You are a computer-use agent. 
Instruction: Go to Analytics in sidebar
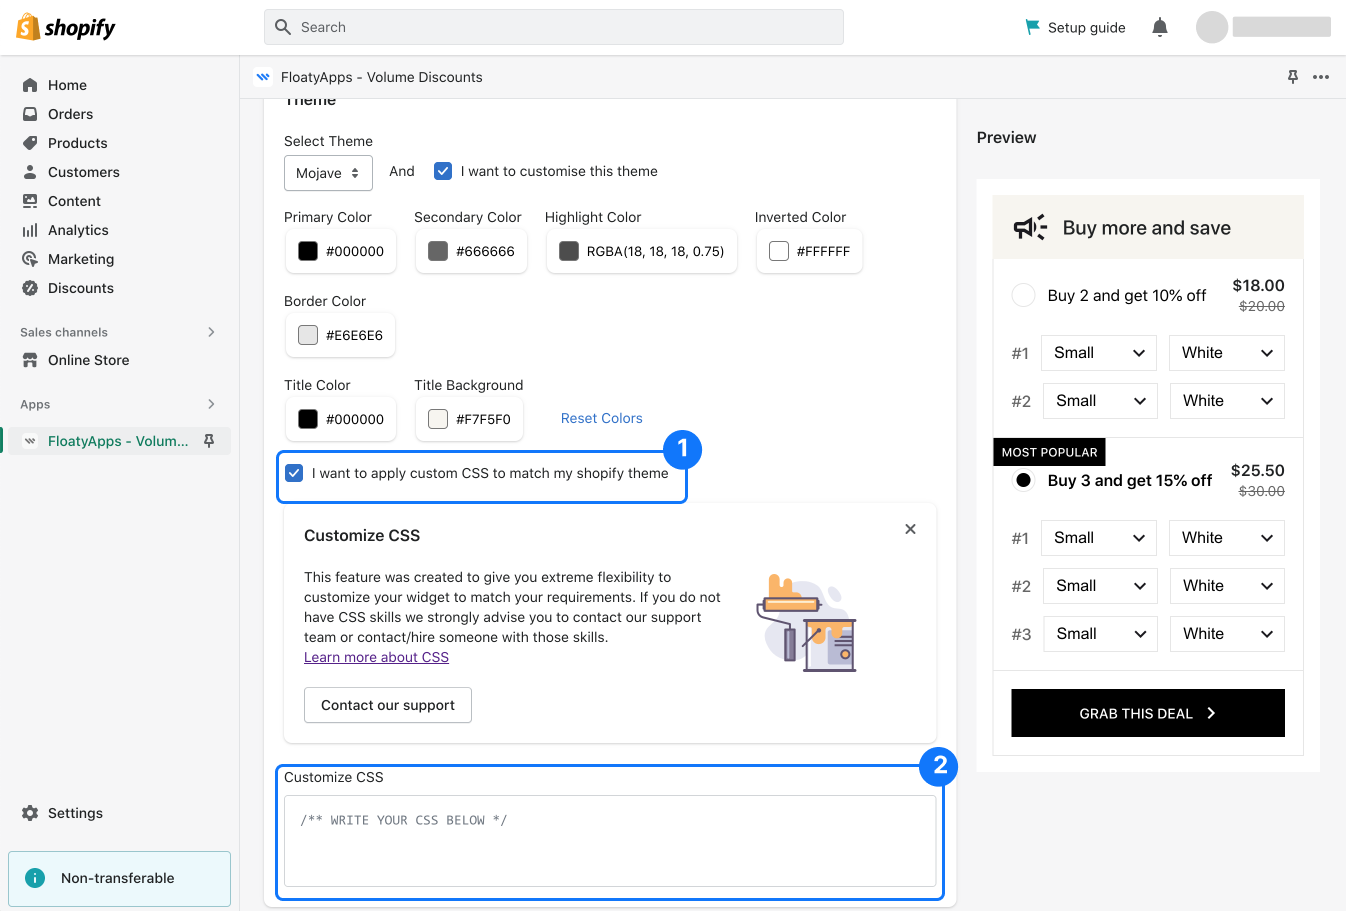[78, 230]
